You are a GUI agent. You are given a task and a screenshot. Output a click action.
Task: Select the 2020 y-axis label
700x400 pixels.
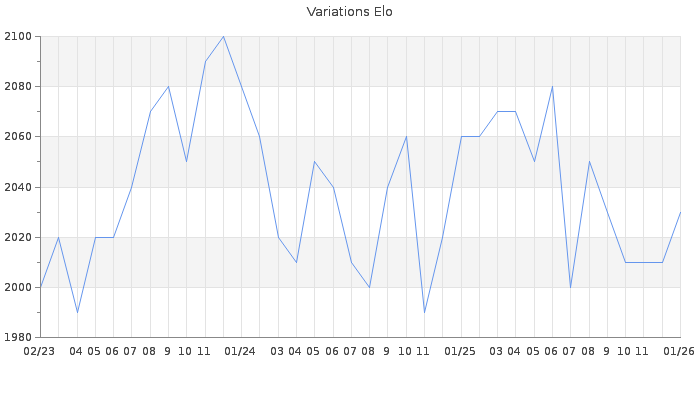coord(19,238)
